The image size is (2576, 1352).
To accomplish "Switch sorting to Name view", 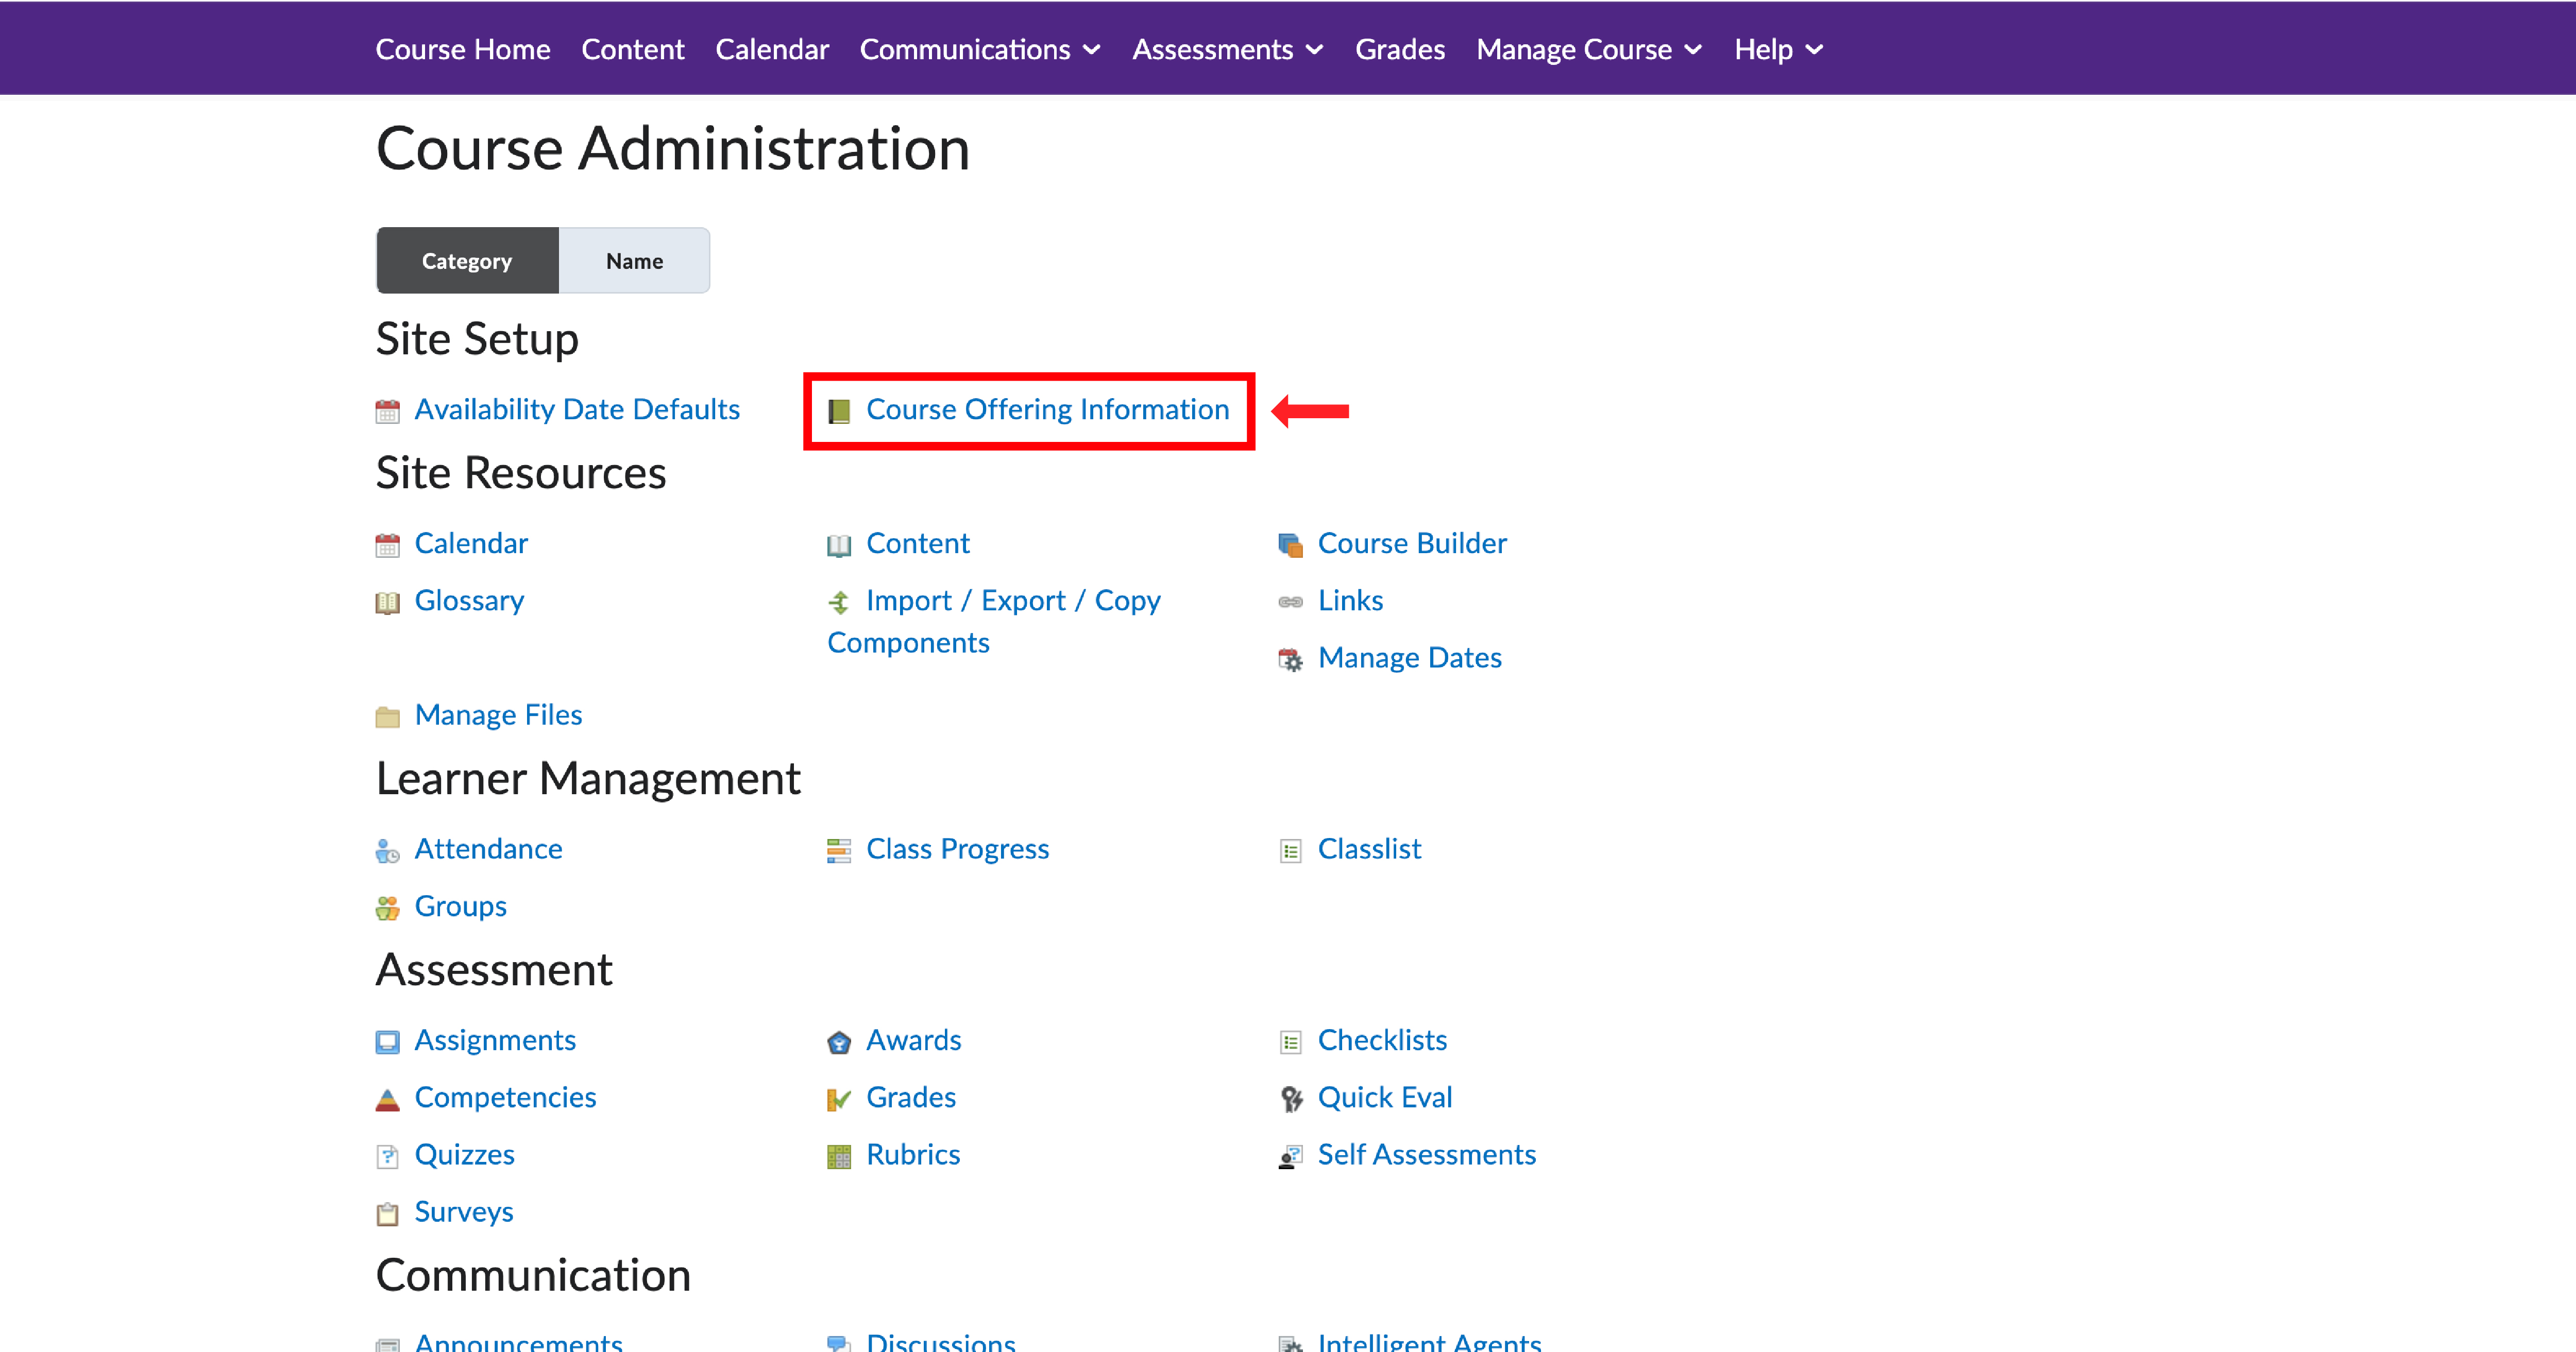I will click(633, 260).
